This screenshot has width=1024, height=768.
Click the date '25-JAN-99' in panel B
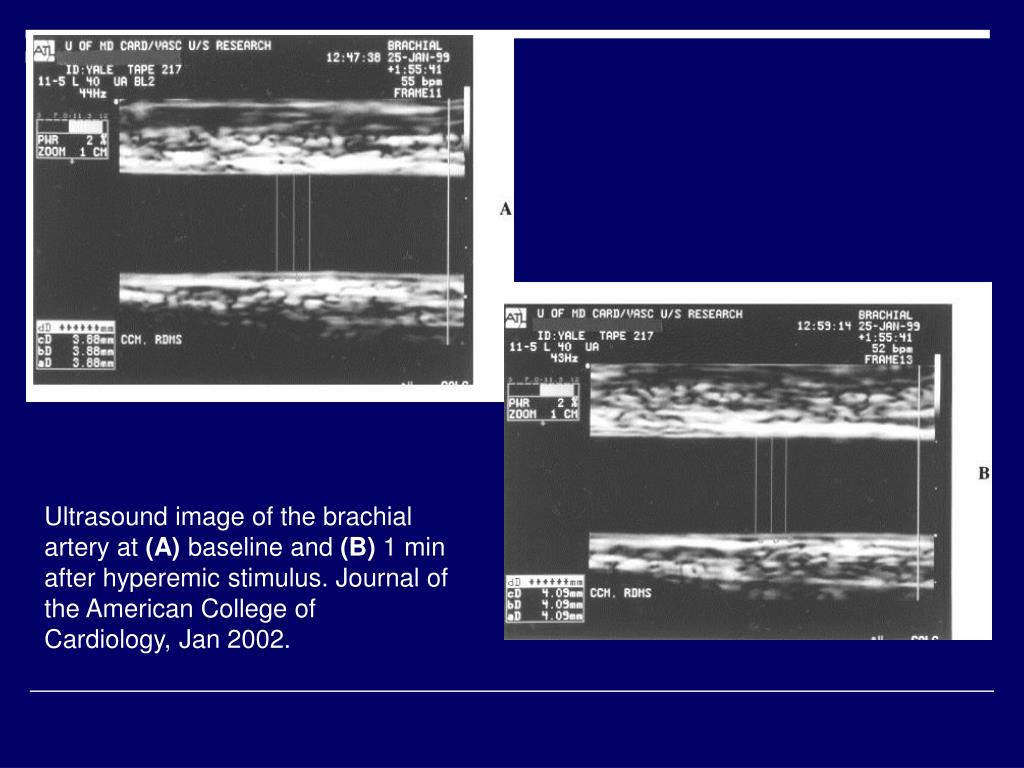coord(889,326)
